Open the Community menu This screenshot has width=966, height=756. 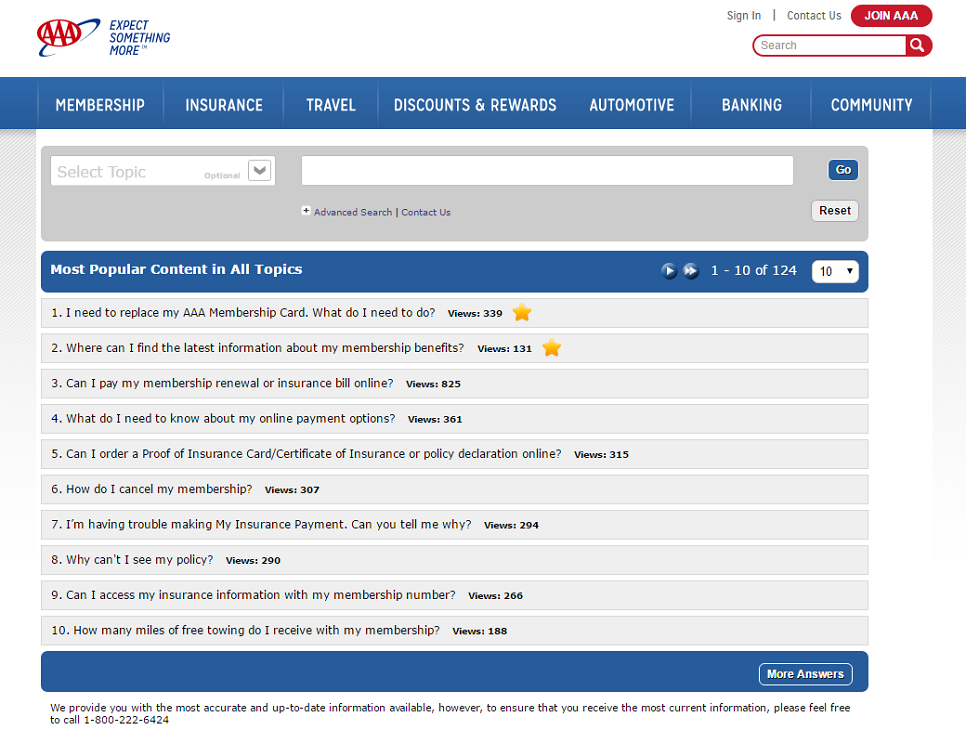click(x=871, y=105)
